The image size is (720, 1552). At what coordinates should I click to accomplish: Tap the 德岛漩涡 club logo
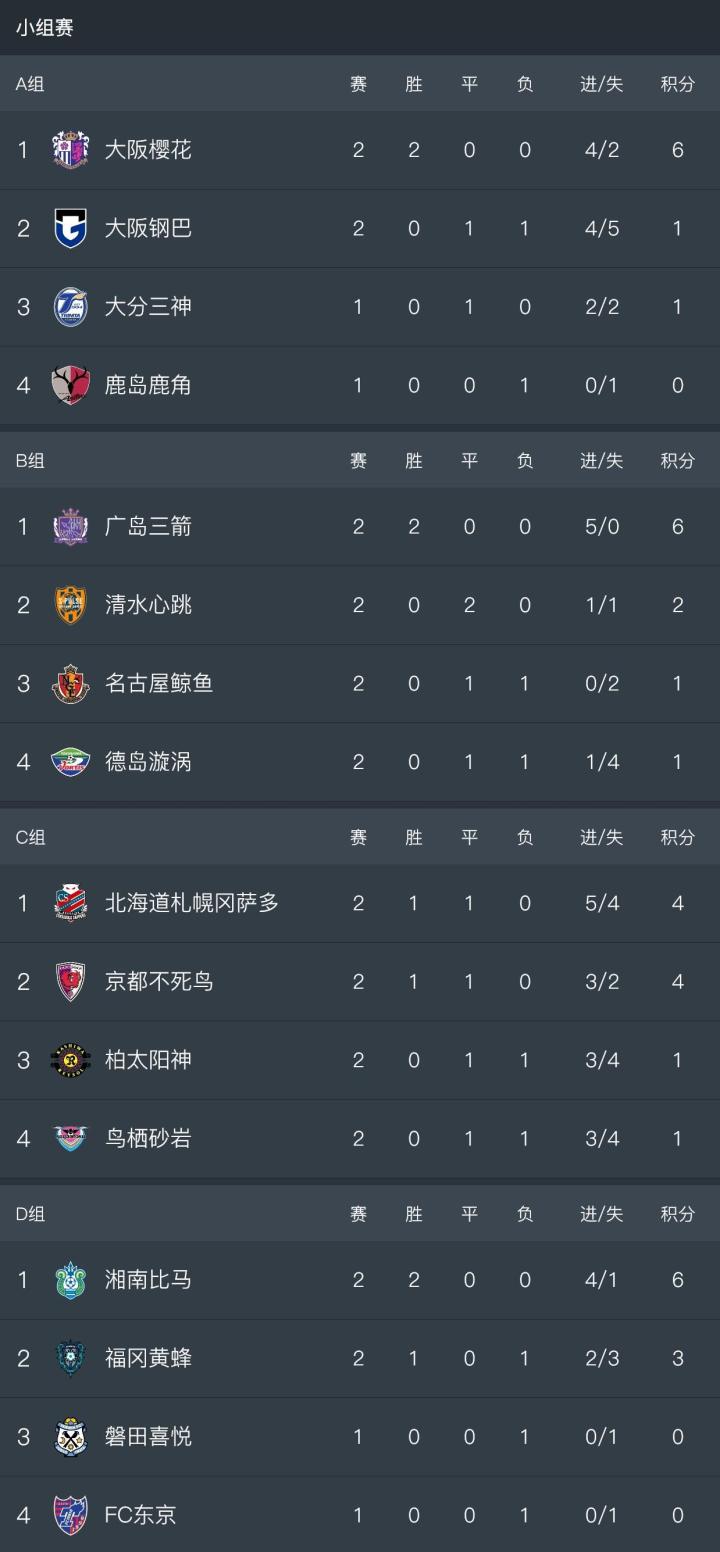[x=71, y=762]
